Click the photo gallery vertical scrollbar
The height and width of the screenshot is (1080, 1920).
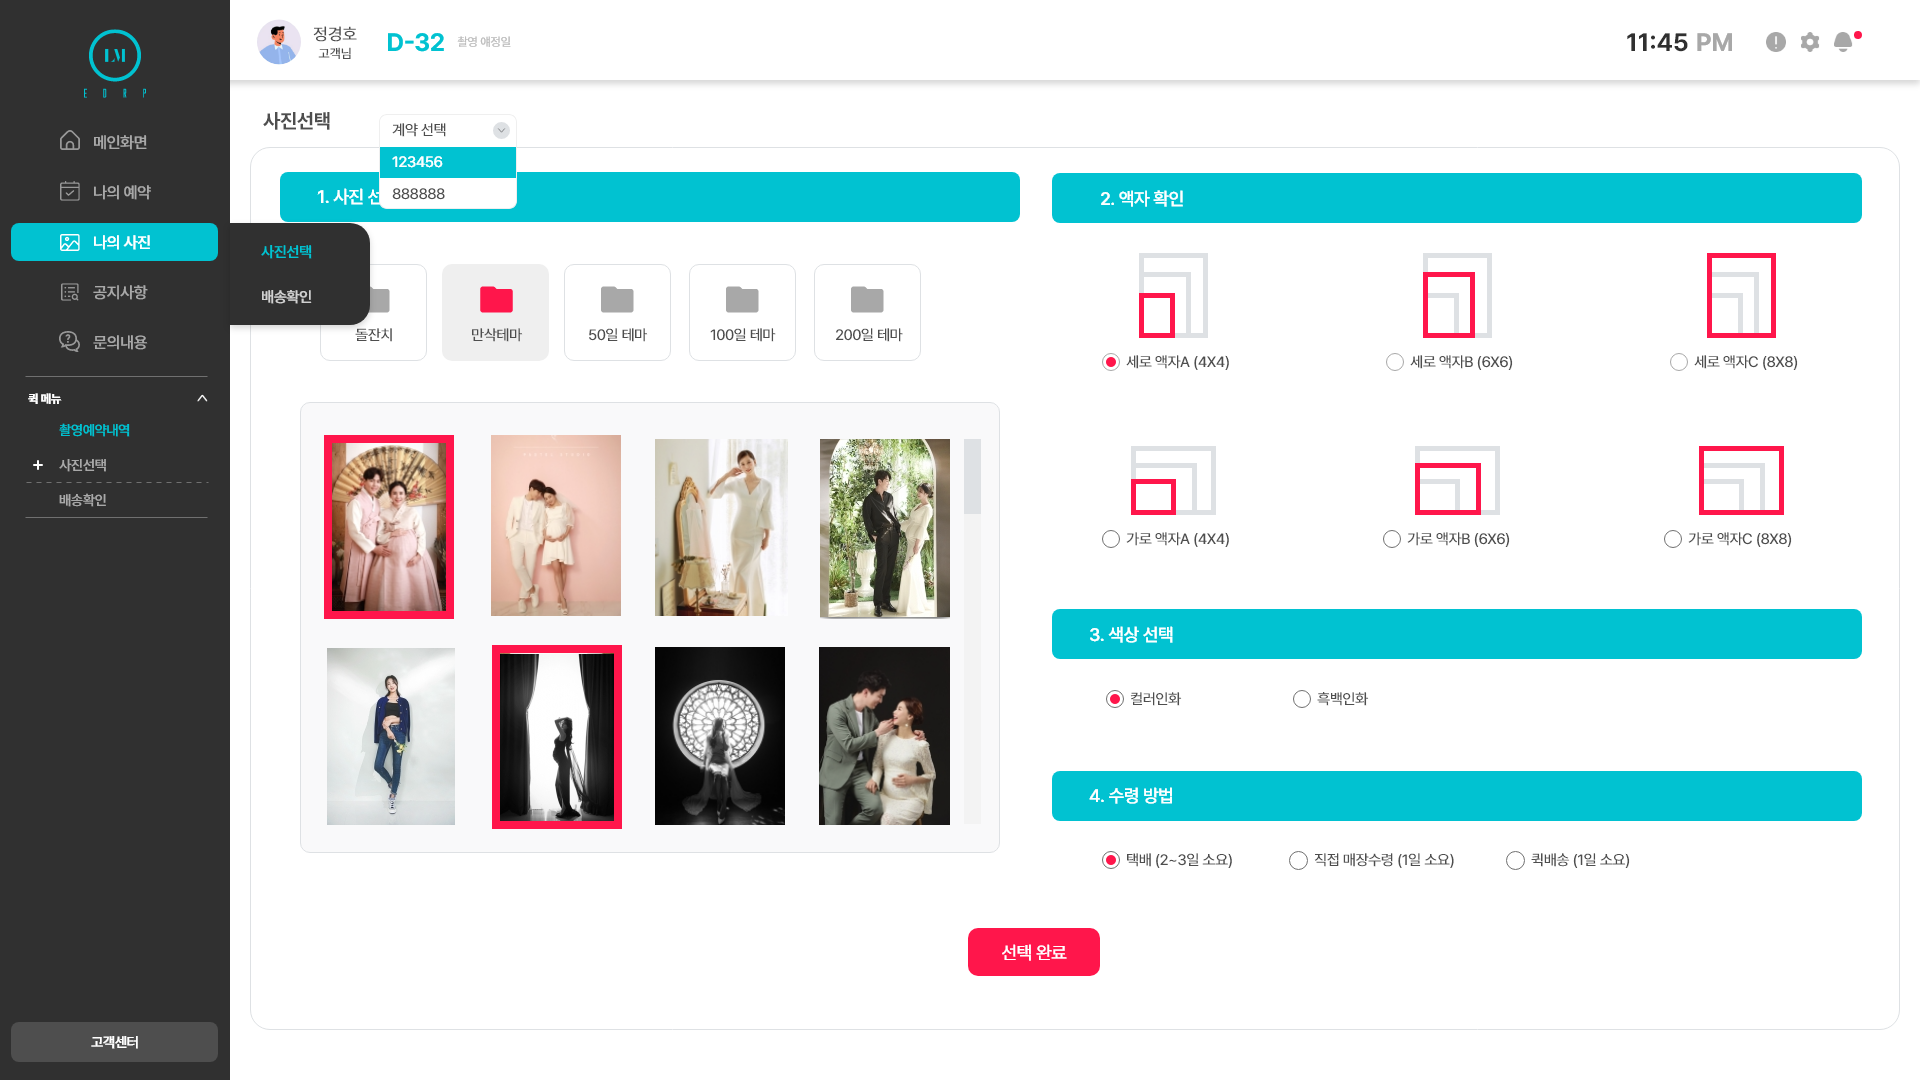972,477
